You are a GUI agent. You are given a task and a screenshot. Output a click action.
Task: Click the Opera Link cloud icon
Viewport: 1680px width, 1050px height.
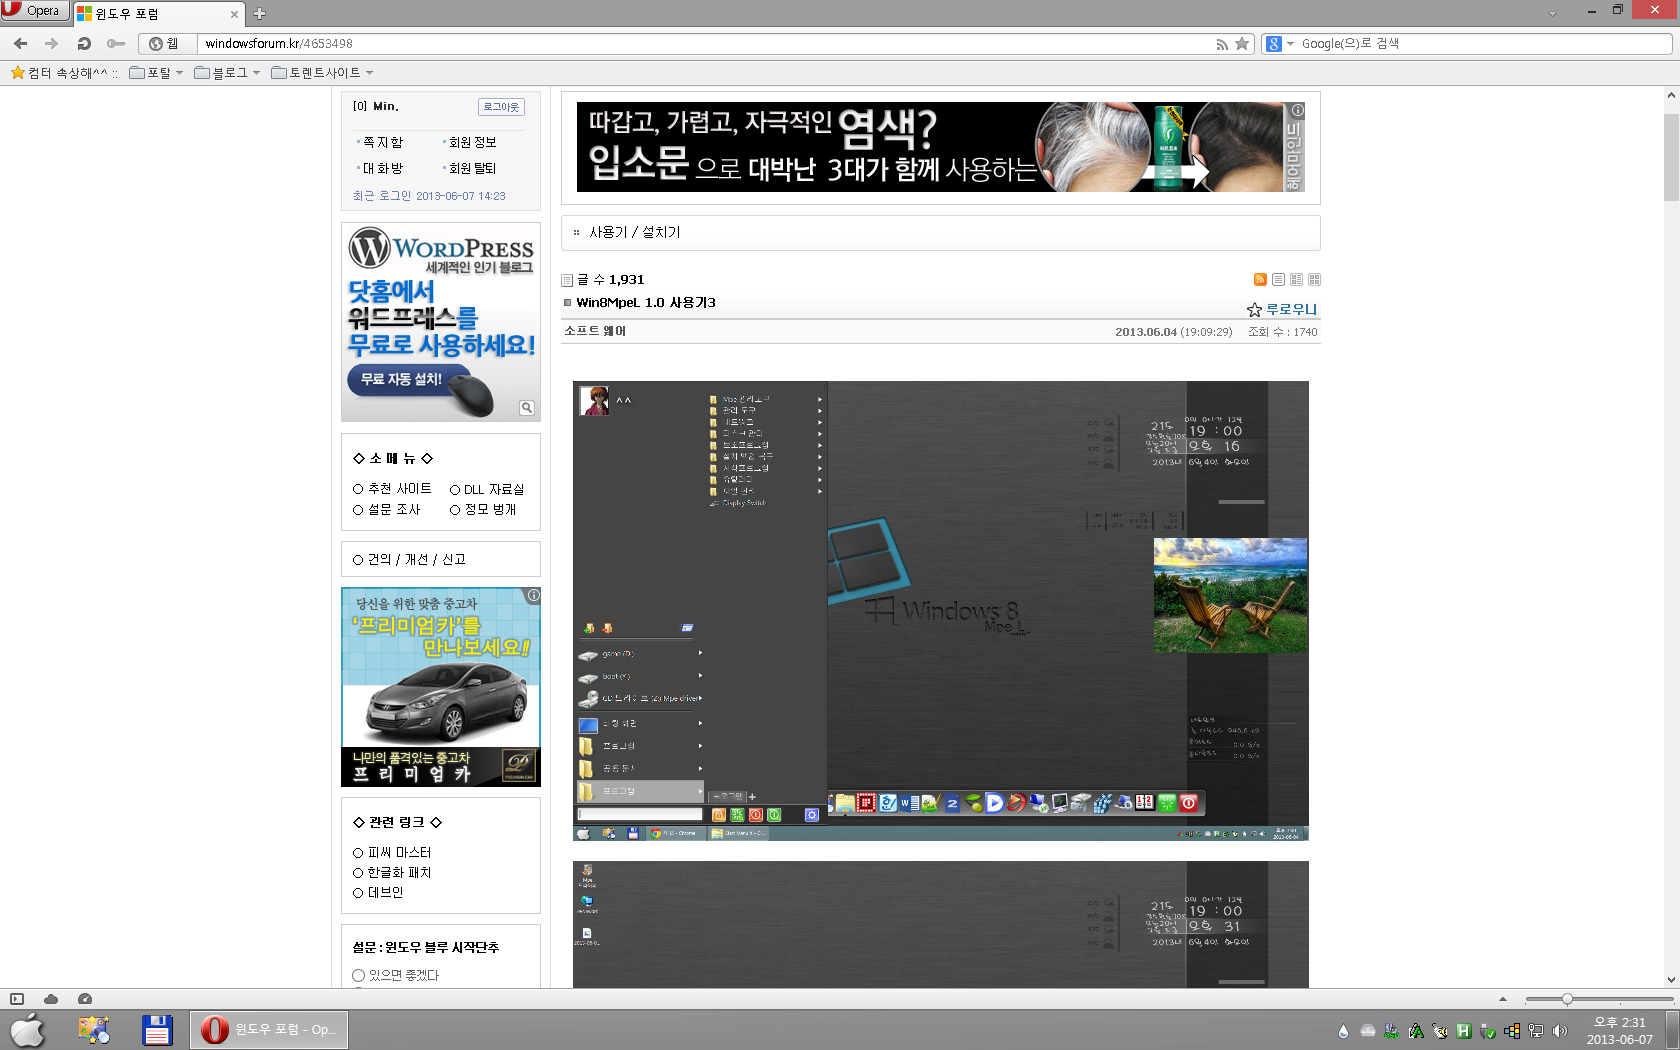coord(51,999)
